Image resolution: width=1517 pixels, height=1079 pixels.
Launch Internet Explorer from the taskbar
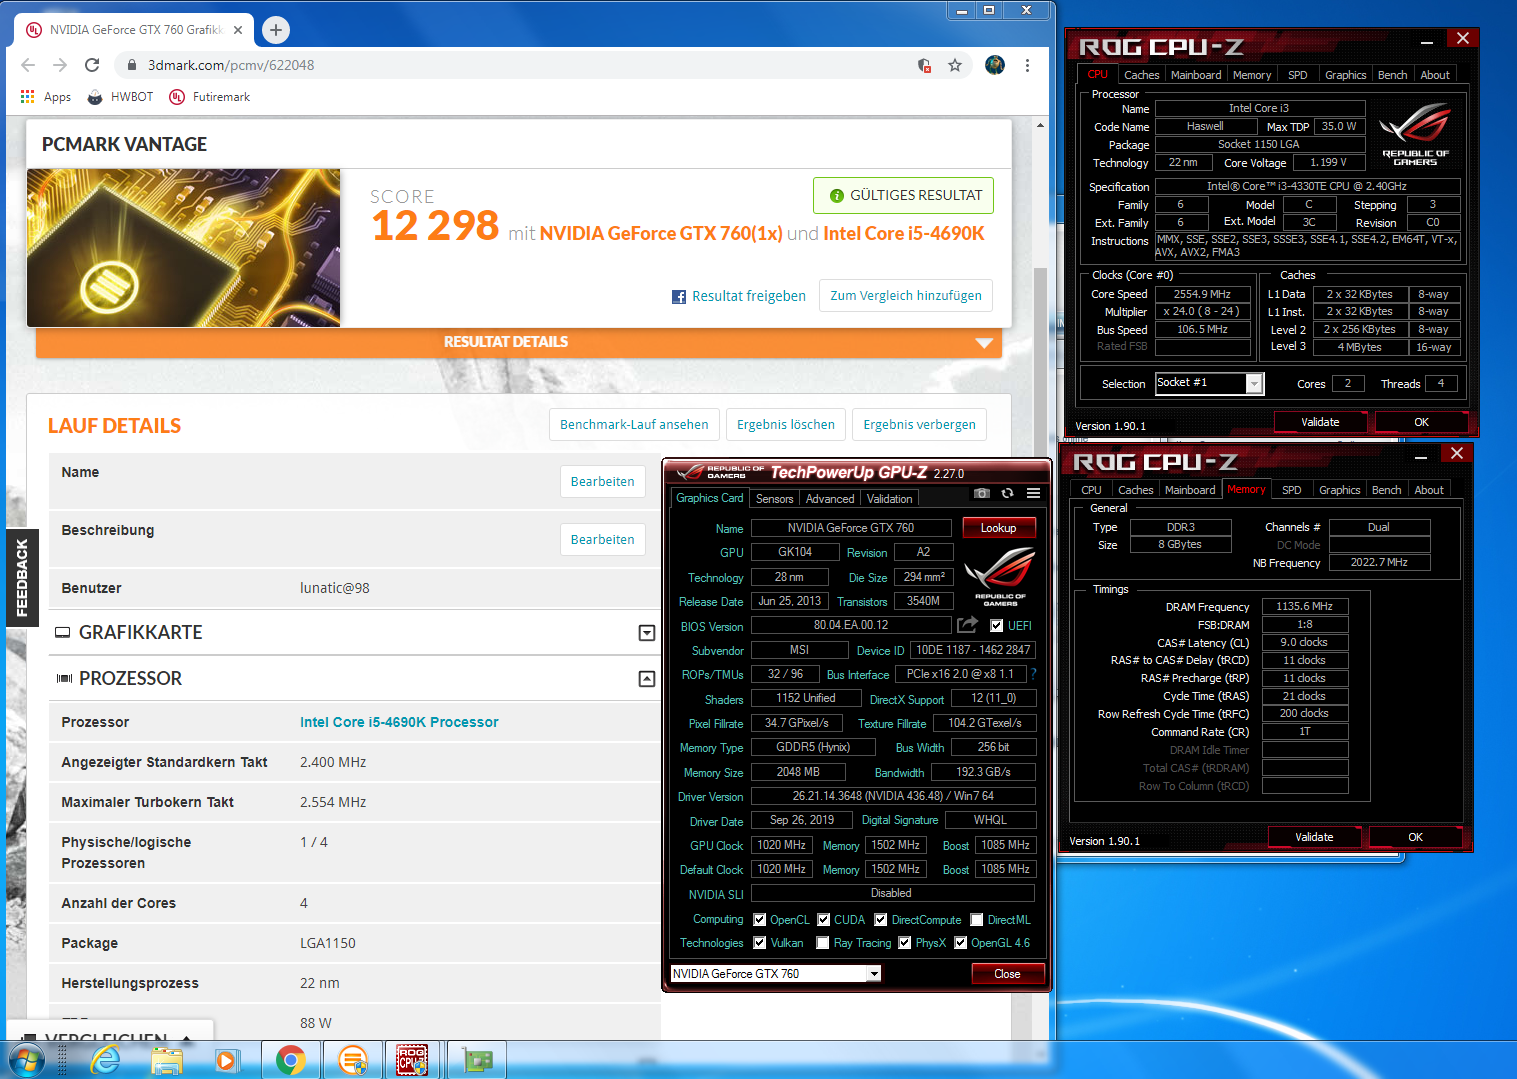coord(106,1059)
